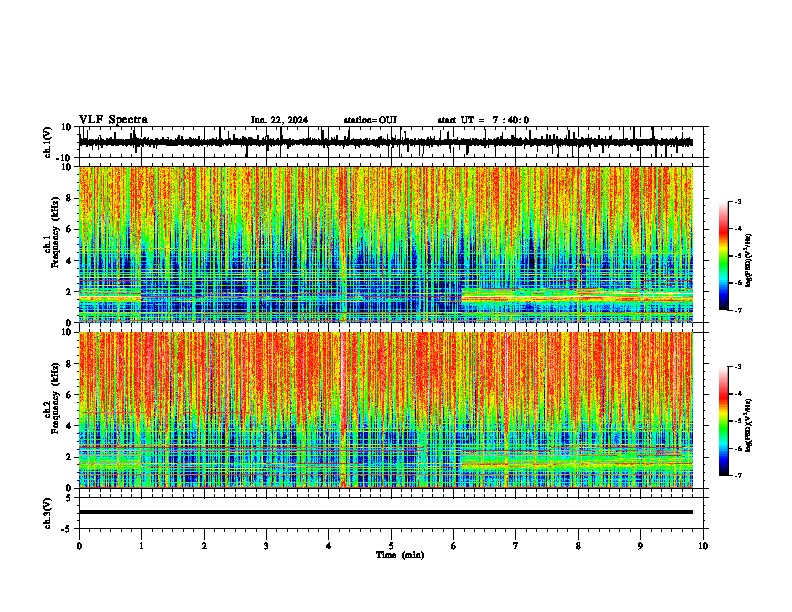Click tick label '3' on the time axis
The image size is (792, 612).
click(266, 546)
